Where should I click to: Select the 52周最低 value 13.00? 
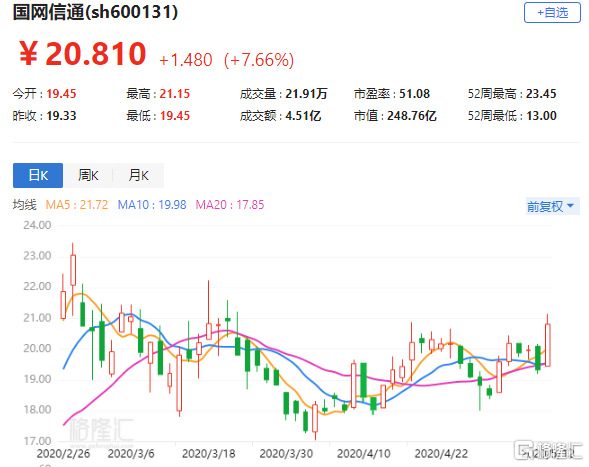(541, 116)
